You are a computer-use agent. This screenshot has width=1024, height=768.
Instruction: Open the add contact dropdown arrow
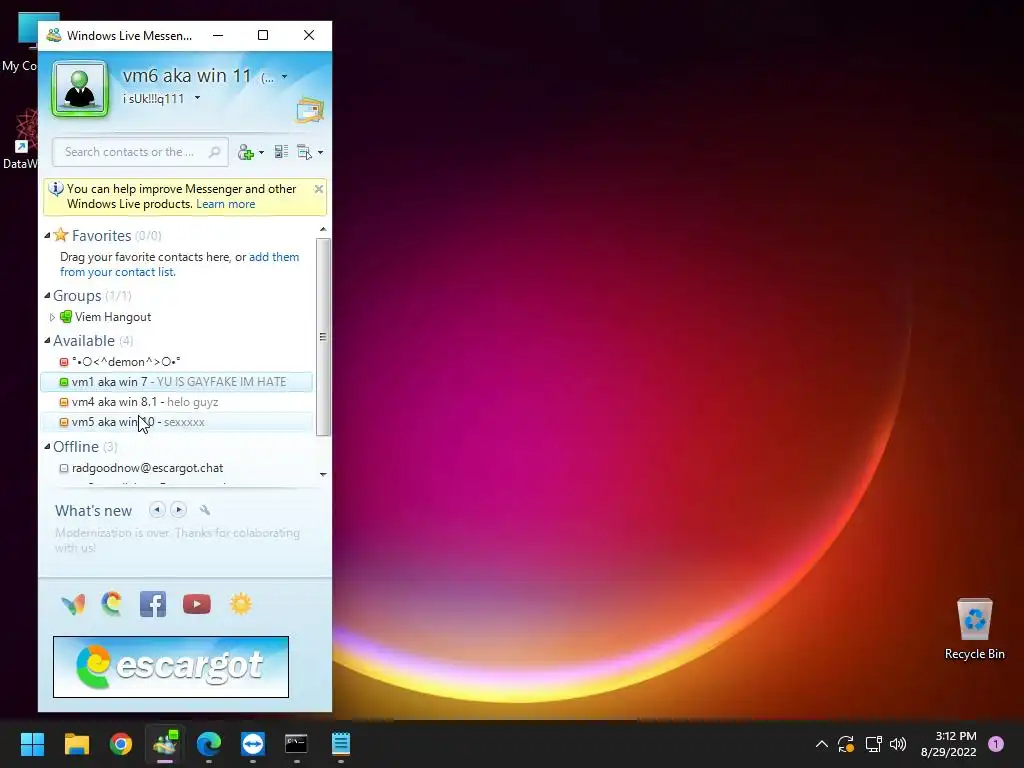[261, 153]
